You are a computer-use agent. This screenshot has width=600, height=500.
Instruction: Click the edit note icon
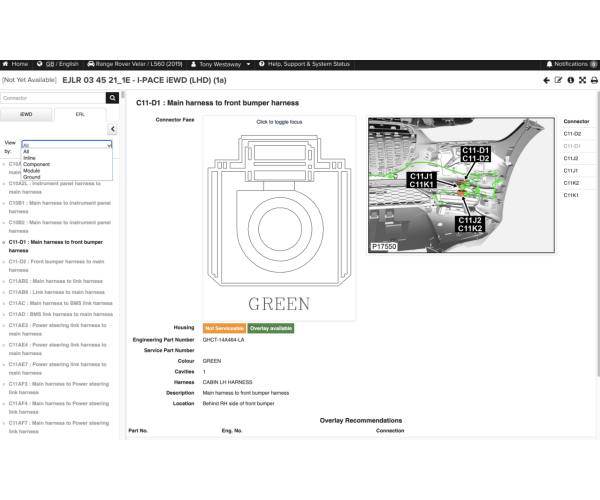(x=558, y=80)
